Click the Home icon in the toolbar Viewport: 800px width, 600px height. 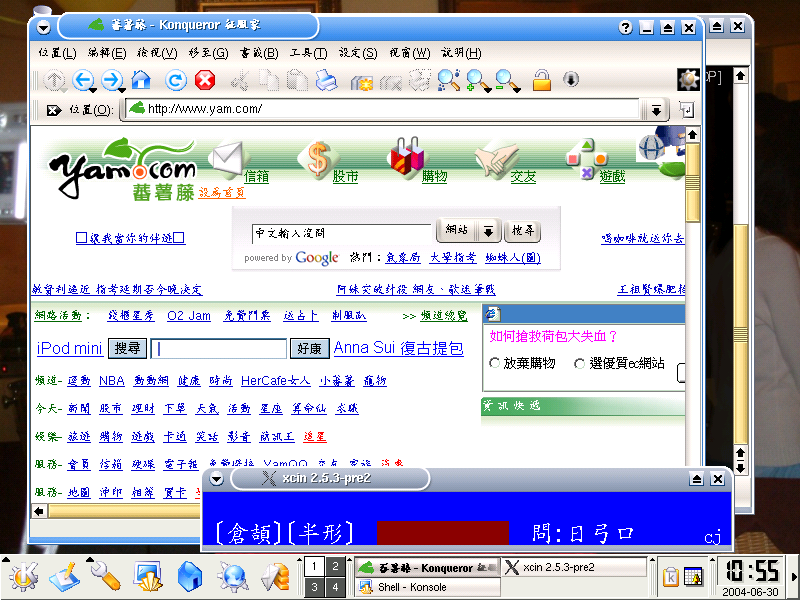(x=141, y=81)
